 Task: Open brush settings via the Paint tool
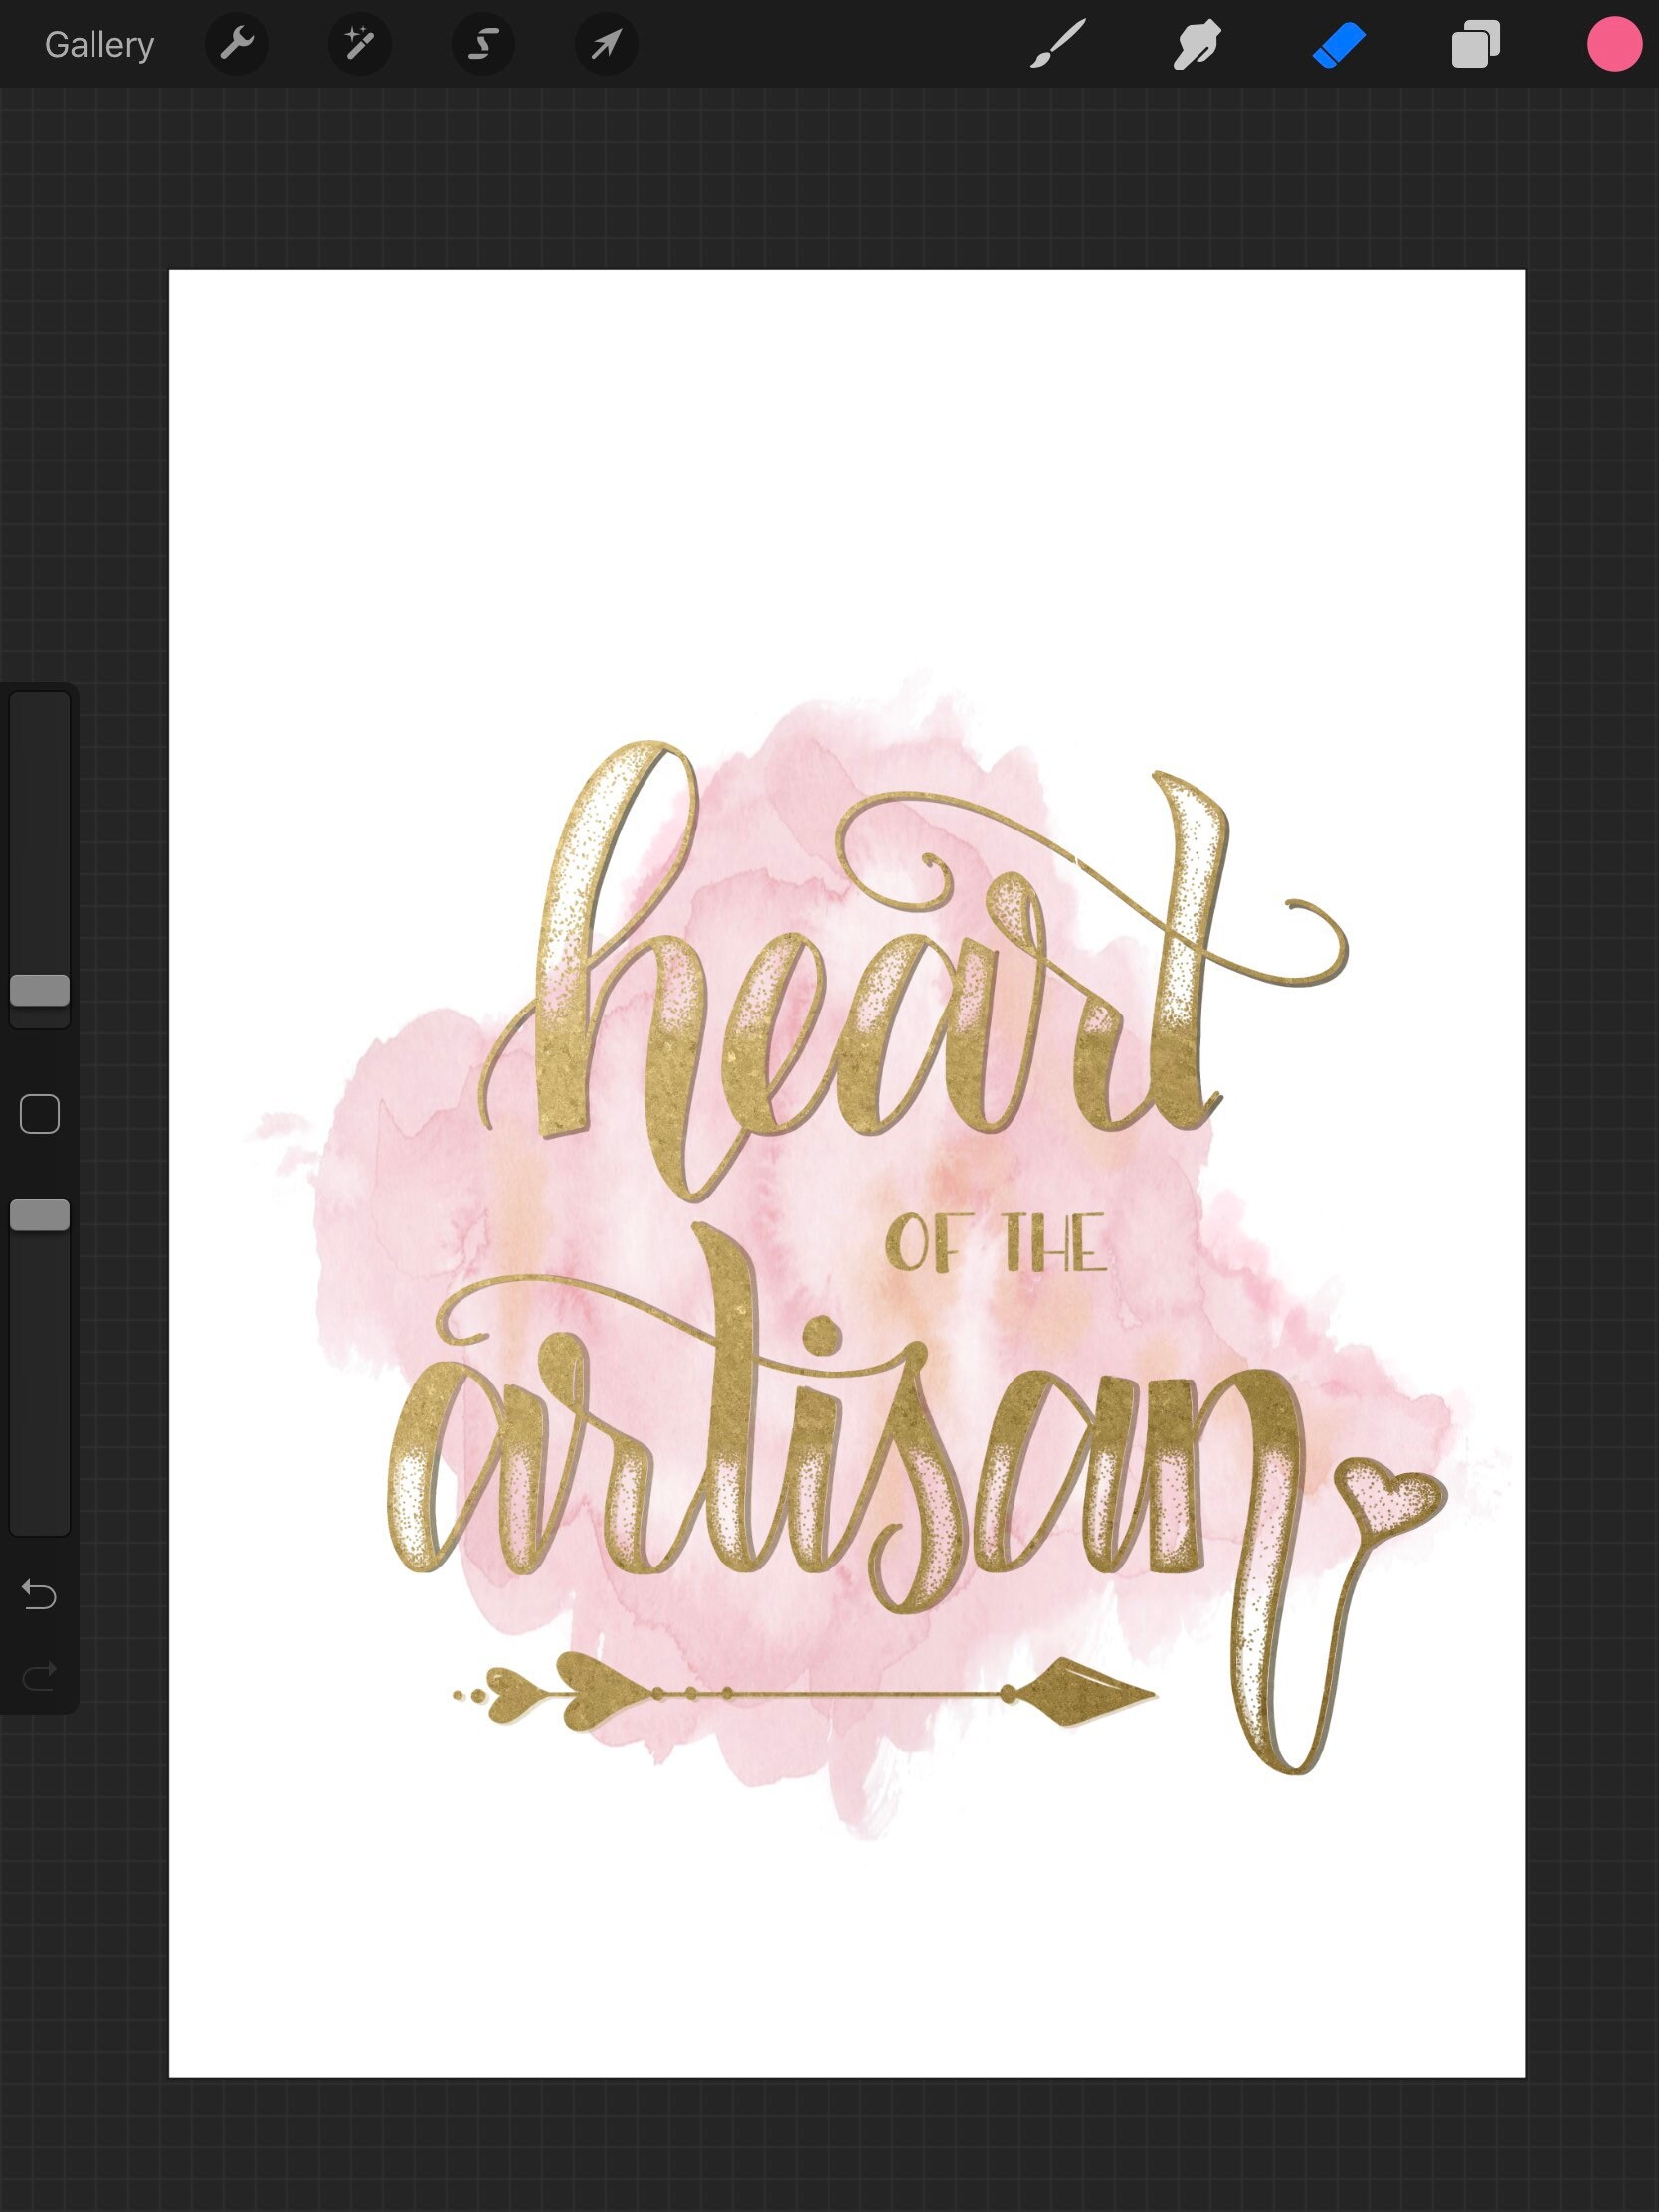[x=1057, y=44]
